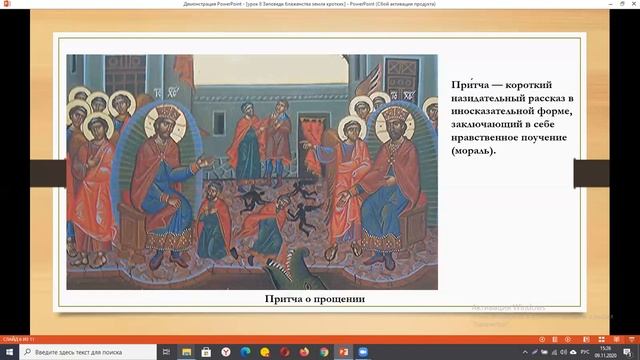Launch Yandex Browser from the taskbar
Screen dimensions: 640x360
click(x=226, y=352)
